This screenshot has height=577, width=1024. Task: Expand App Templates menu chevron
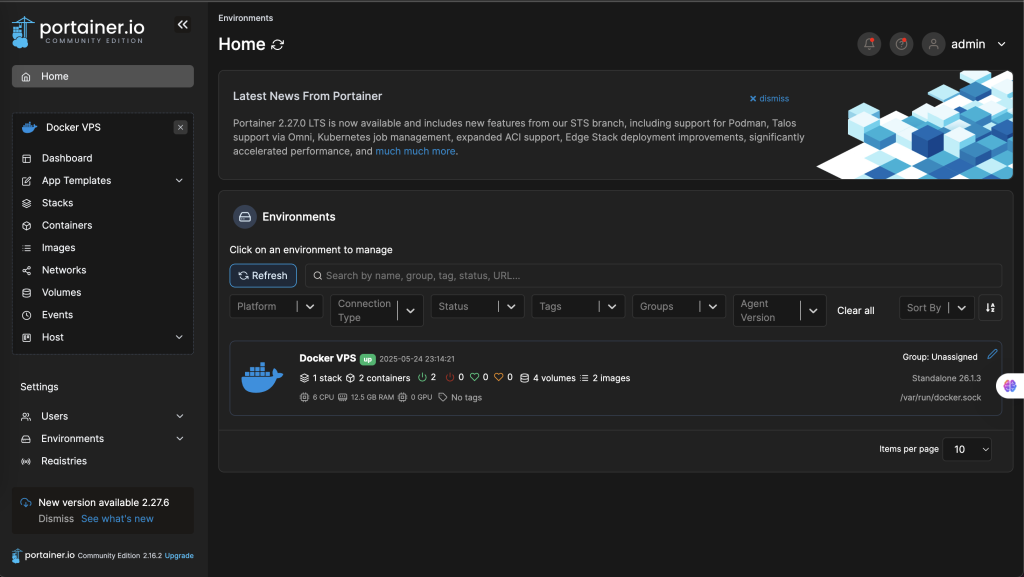pos(179,181)
